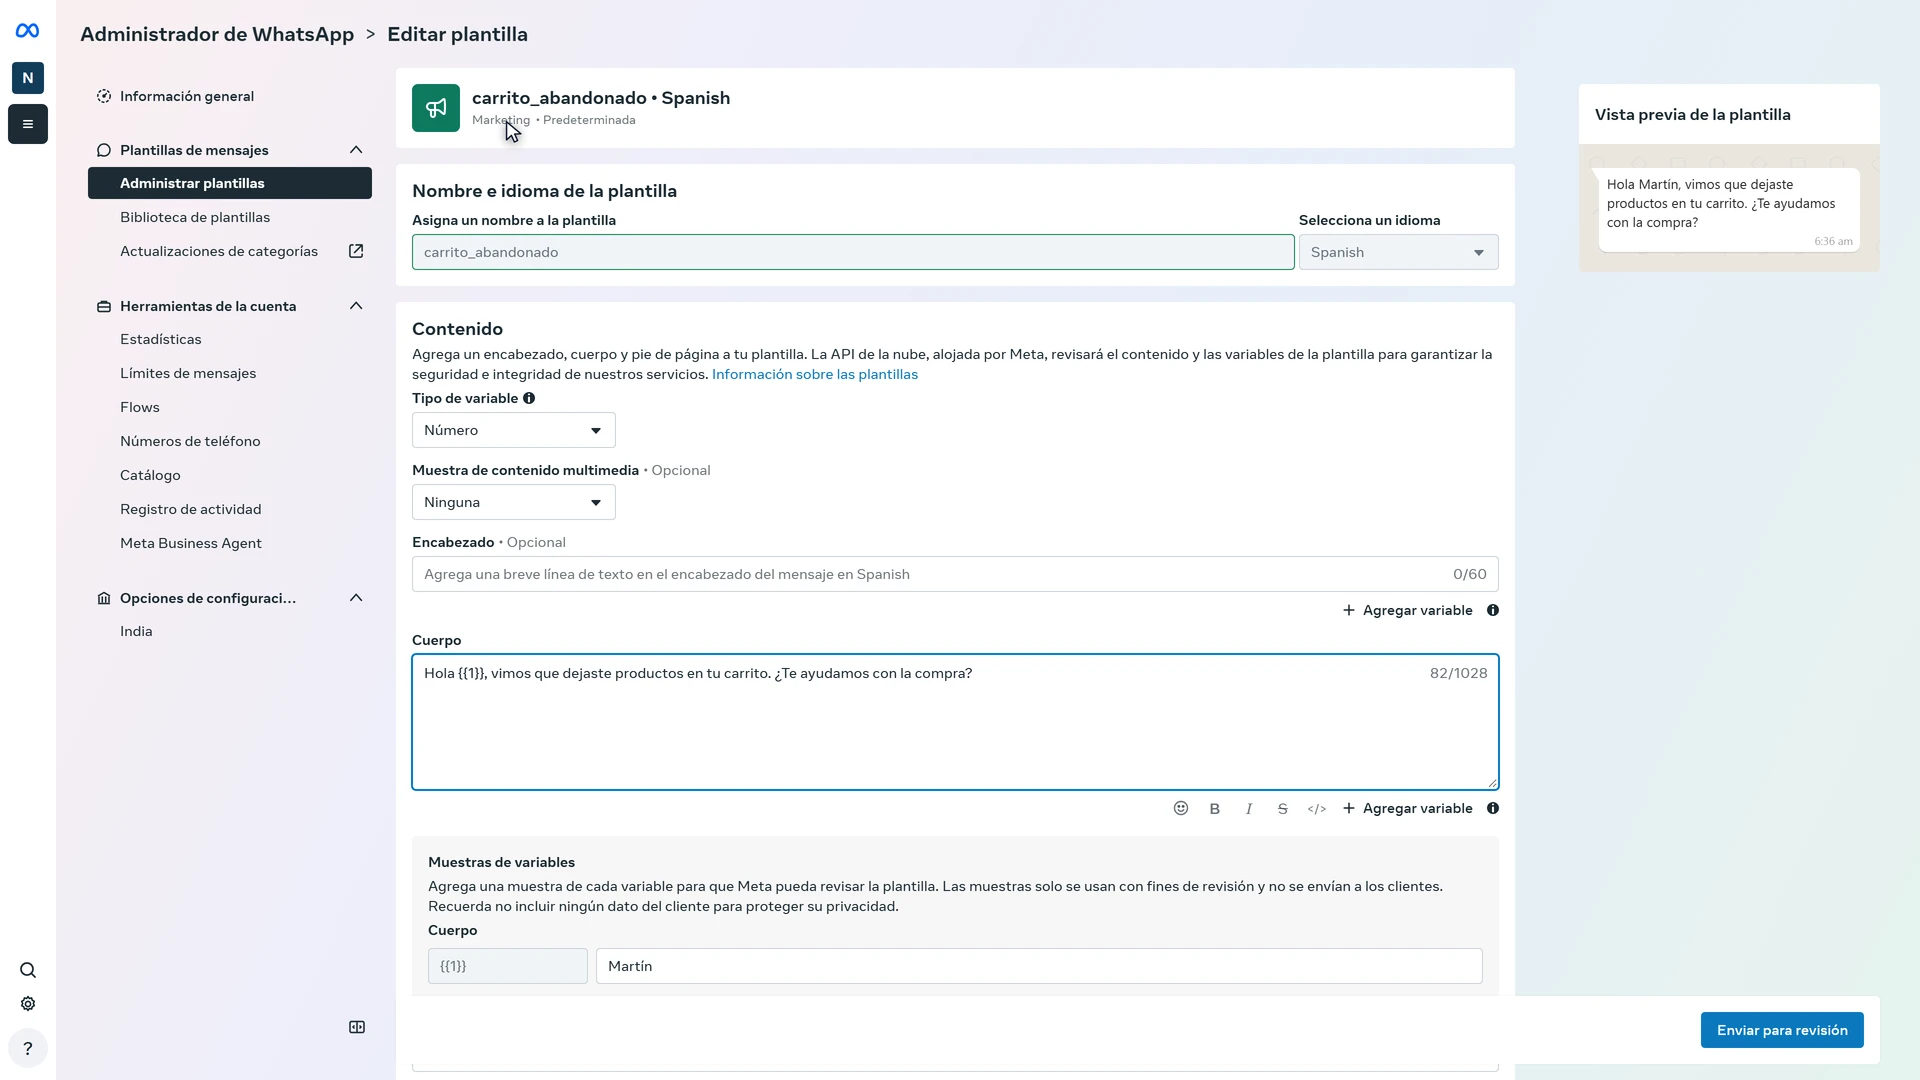Open external link icon for Actualizaciones de categorías
The height and width of the screenshot is (1080, 1920).
pyautogui.click(x=356, y=251)
